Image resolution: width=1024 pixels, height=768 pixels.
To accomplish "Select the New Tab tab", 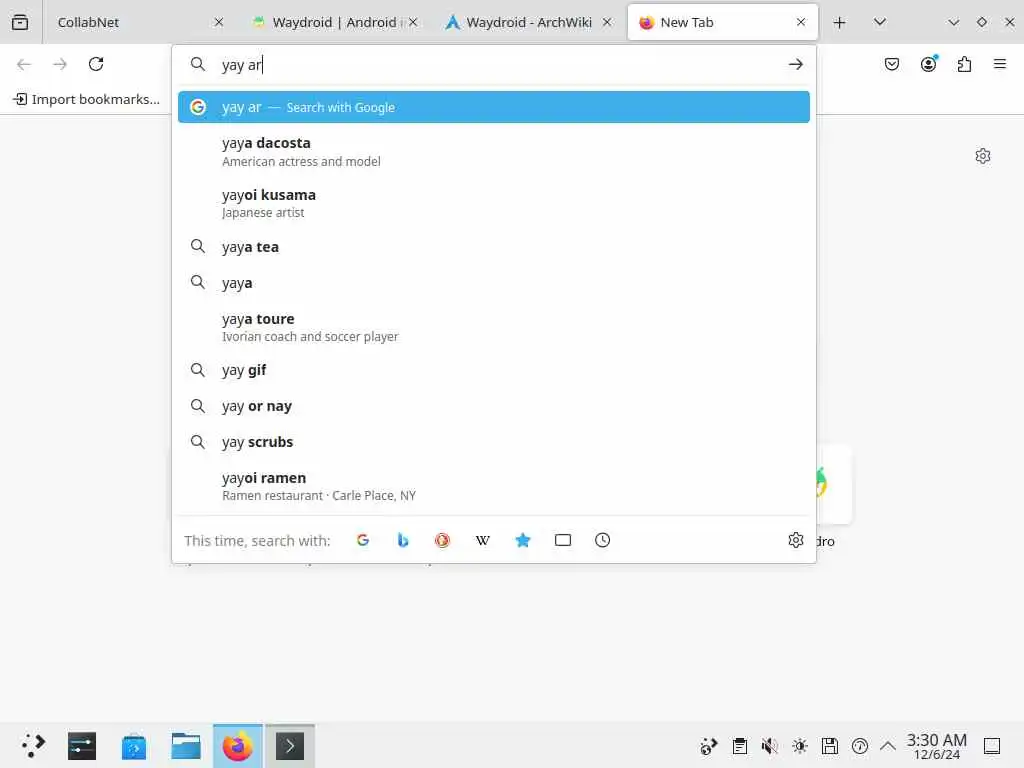I will 722,22.
